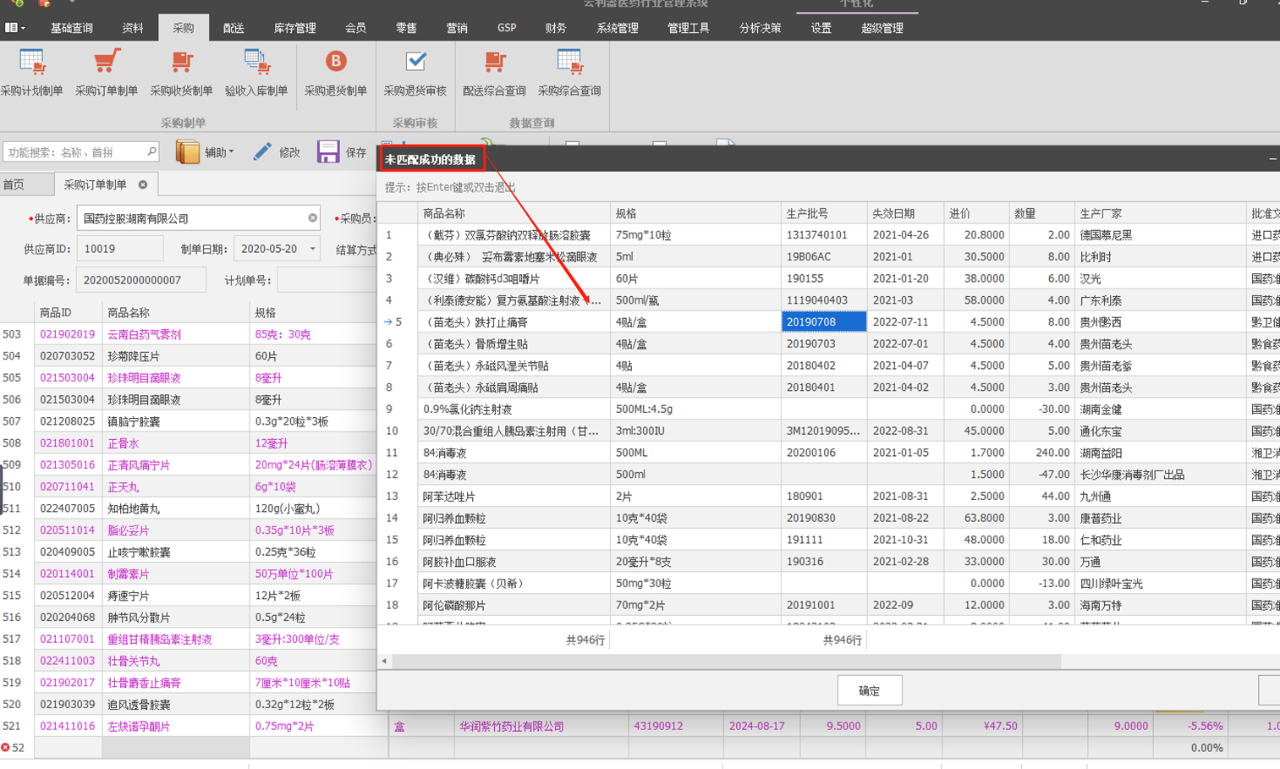This screenshot has height=769, width=1280.
Task: Click the 保存 floppy disk icon
Action: point(328,152)
